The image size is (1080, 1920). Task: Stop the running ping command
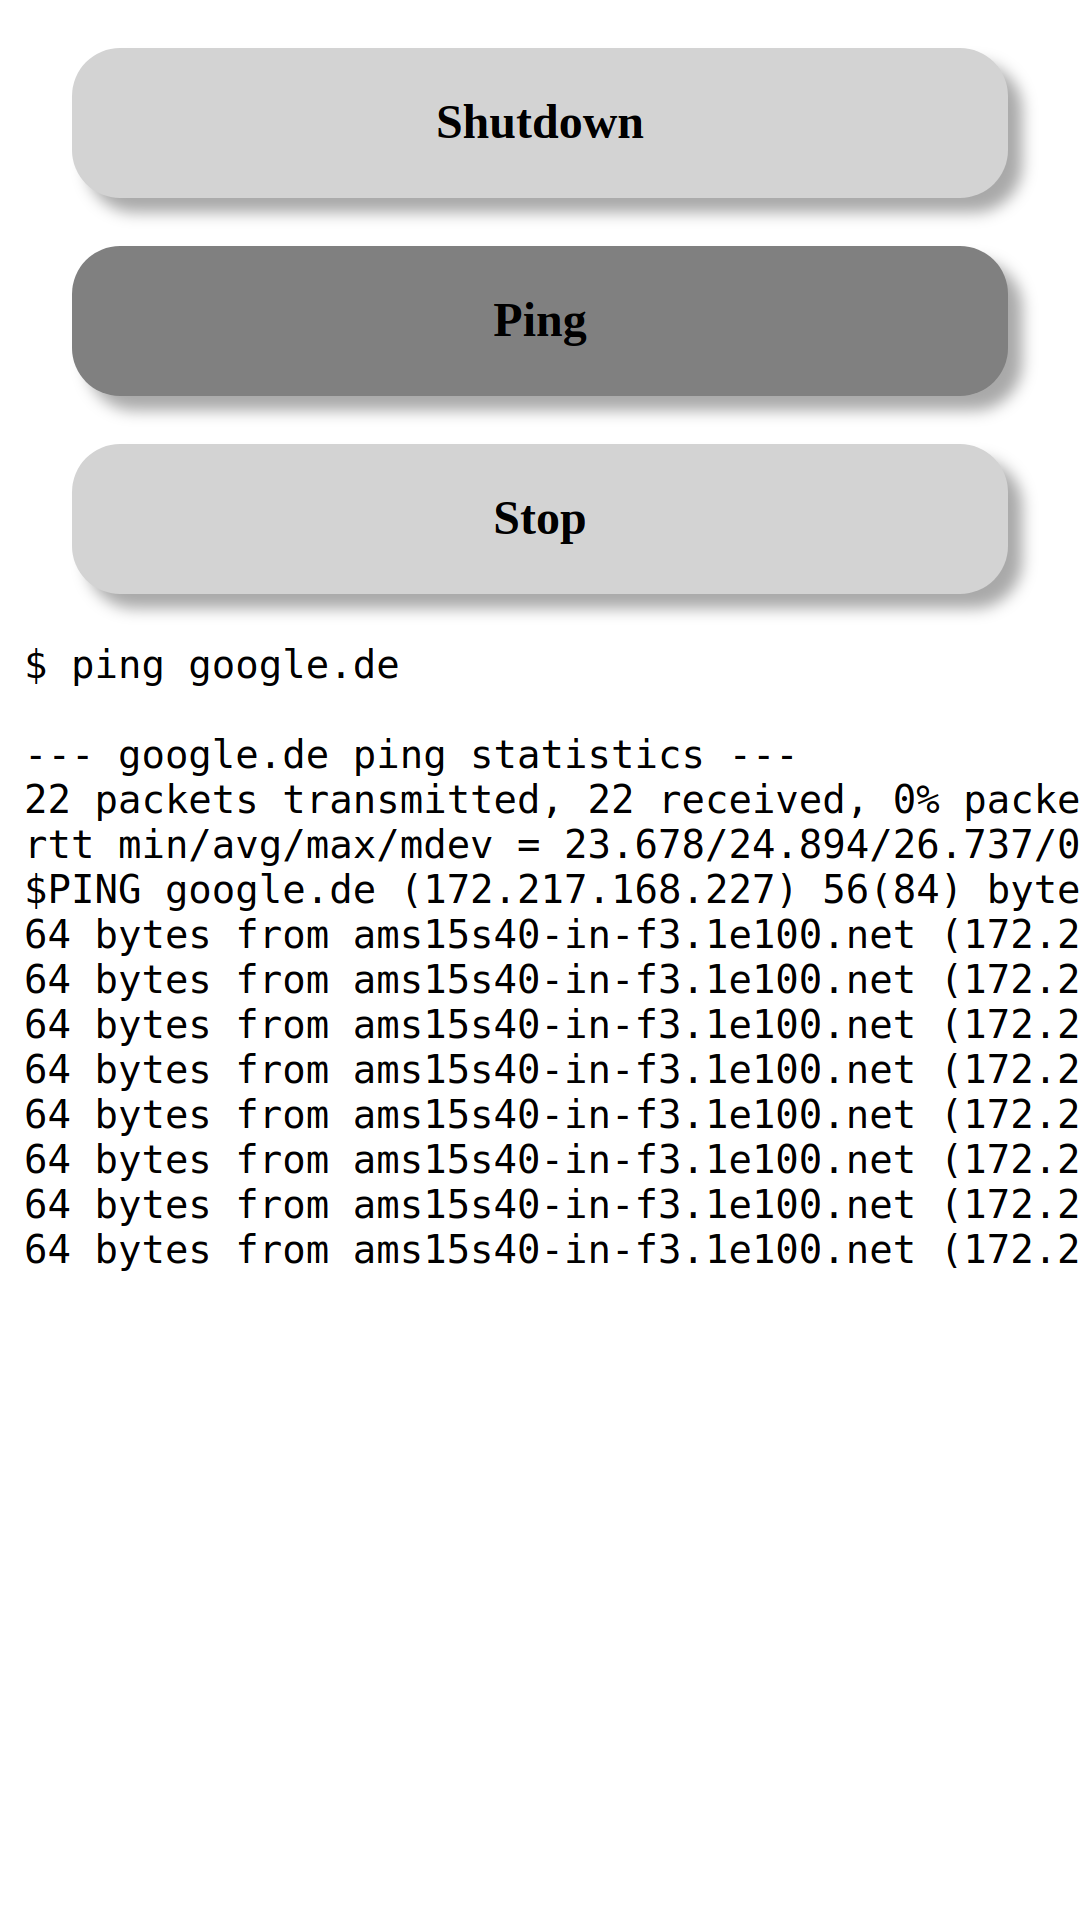coord(540,520)
